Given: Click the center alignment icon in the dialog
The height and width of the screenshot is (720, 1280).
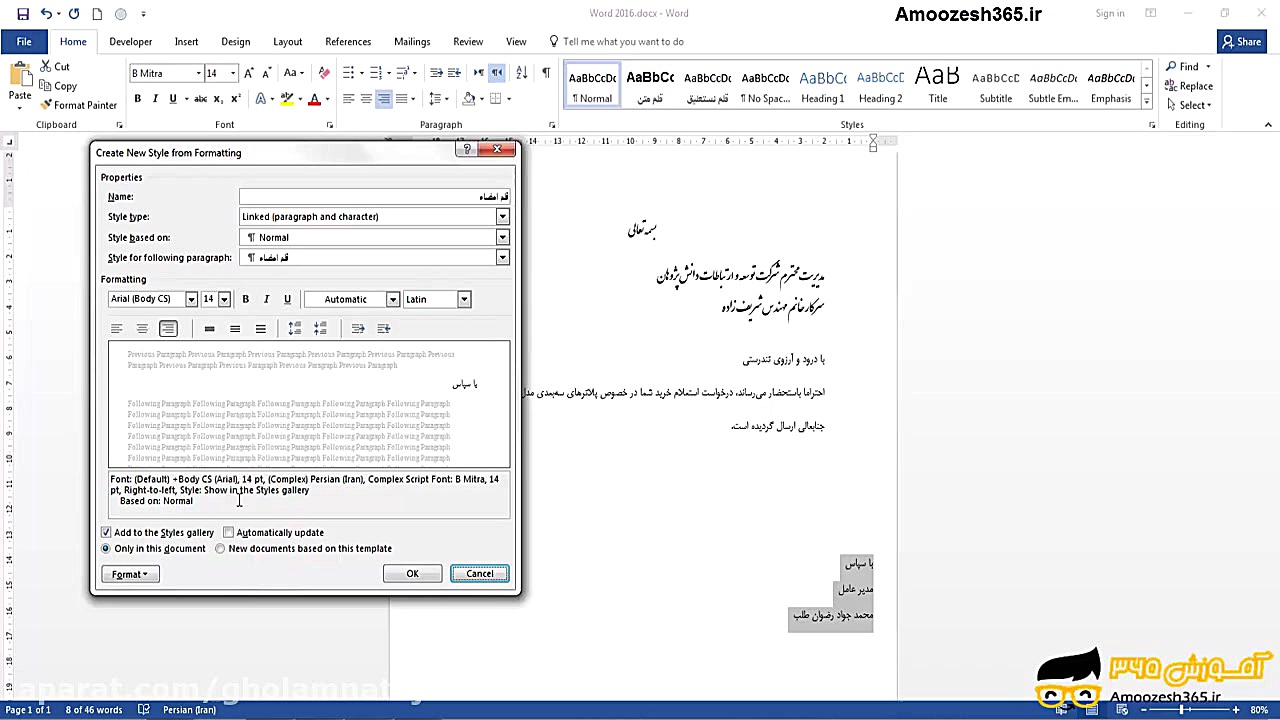Looking at the screenshot, I should point(142,328).
